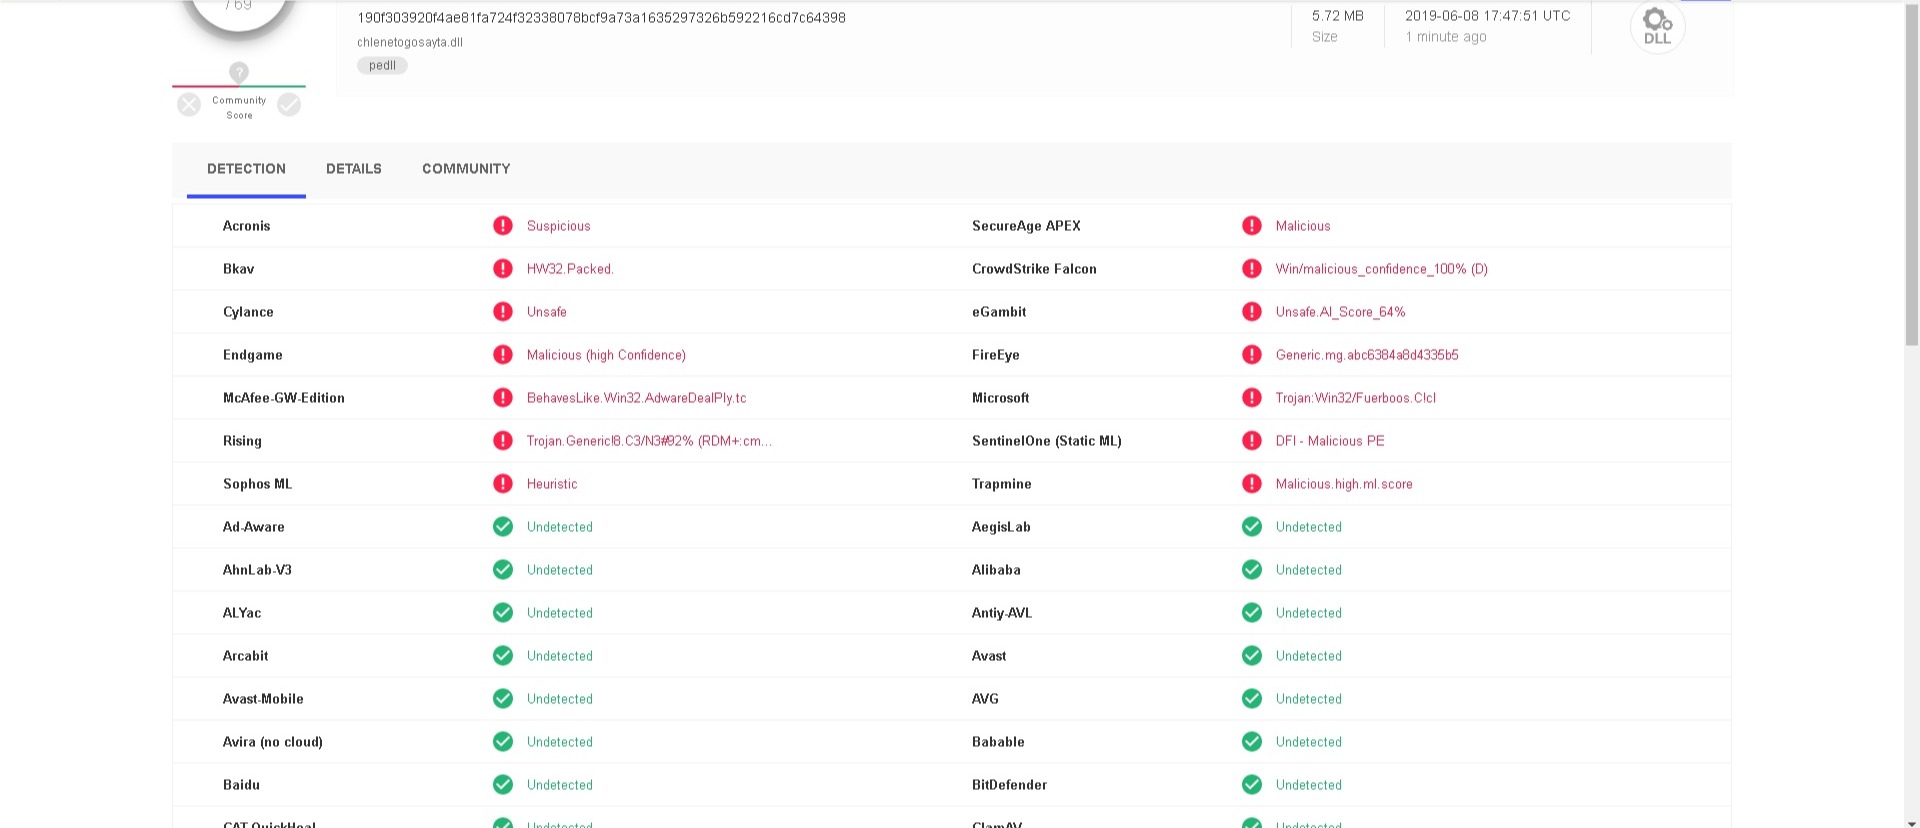Click the 2019-06-08 17:47:51 UTC timestamp

point(1488,16)
